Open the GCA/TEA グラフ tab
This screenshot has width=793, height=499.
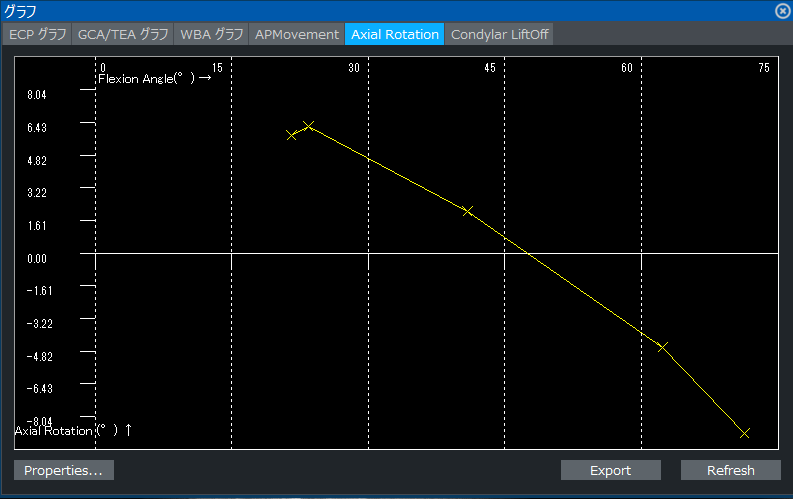pyautogui.click(x=123, y=34)
